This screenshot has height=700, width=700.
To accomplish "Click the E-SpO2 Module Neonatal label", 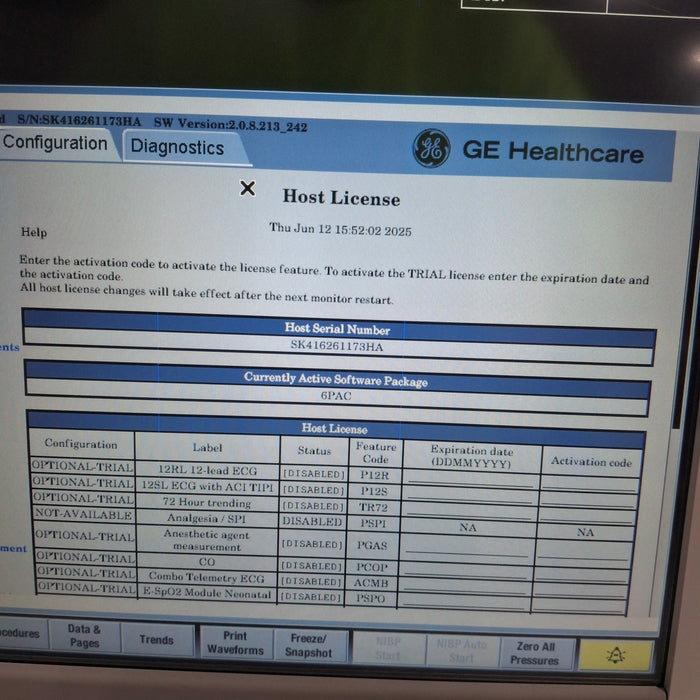I will point(207,593).
